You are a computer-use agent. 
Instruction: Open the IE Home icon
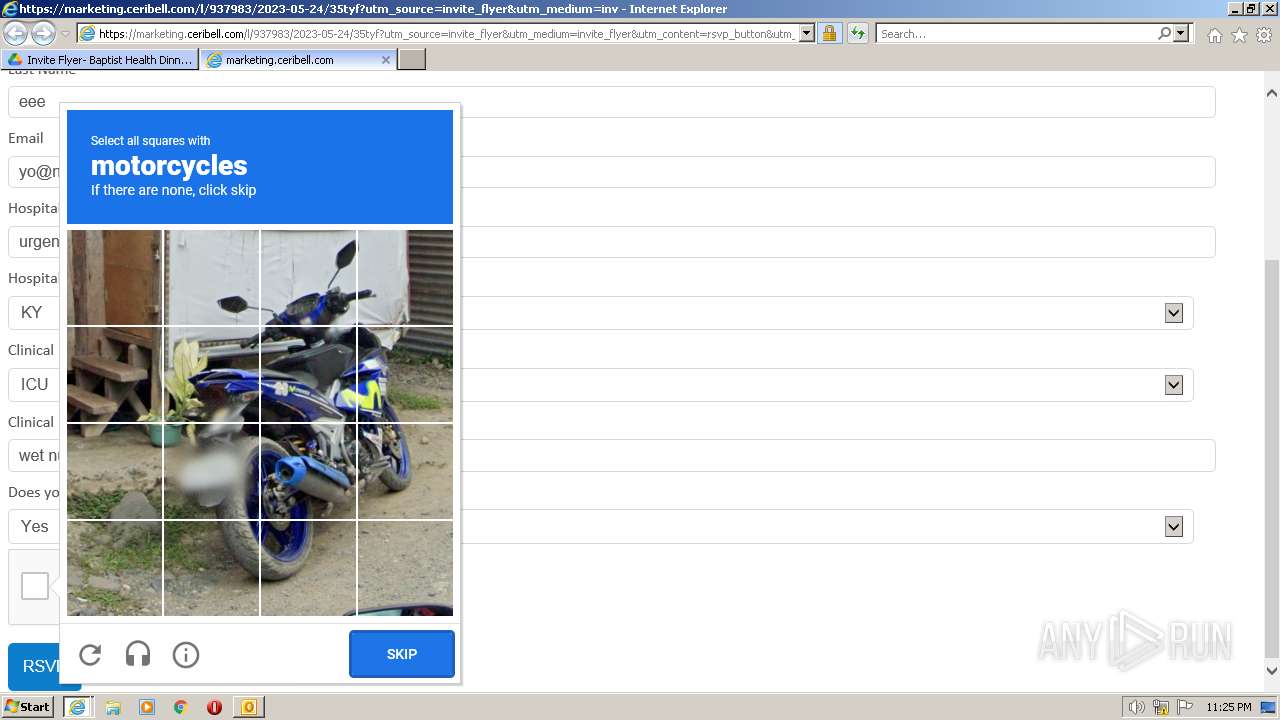tap(1214, 35)
